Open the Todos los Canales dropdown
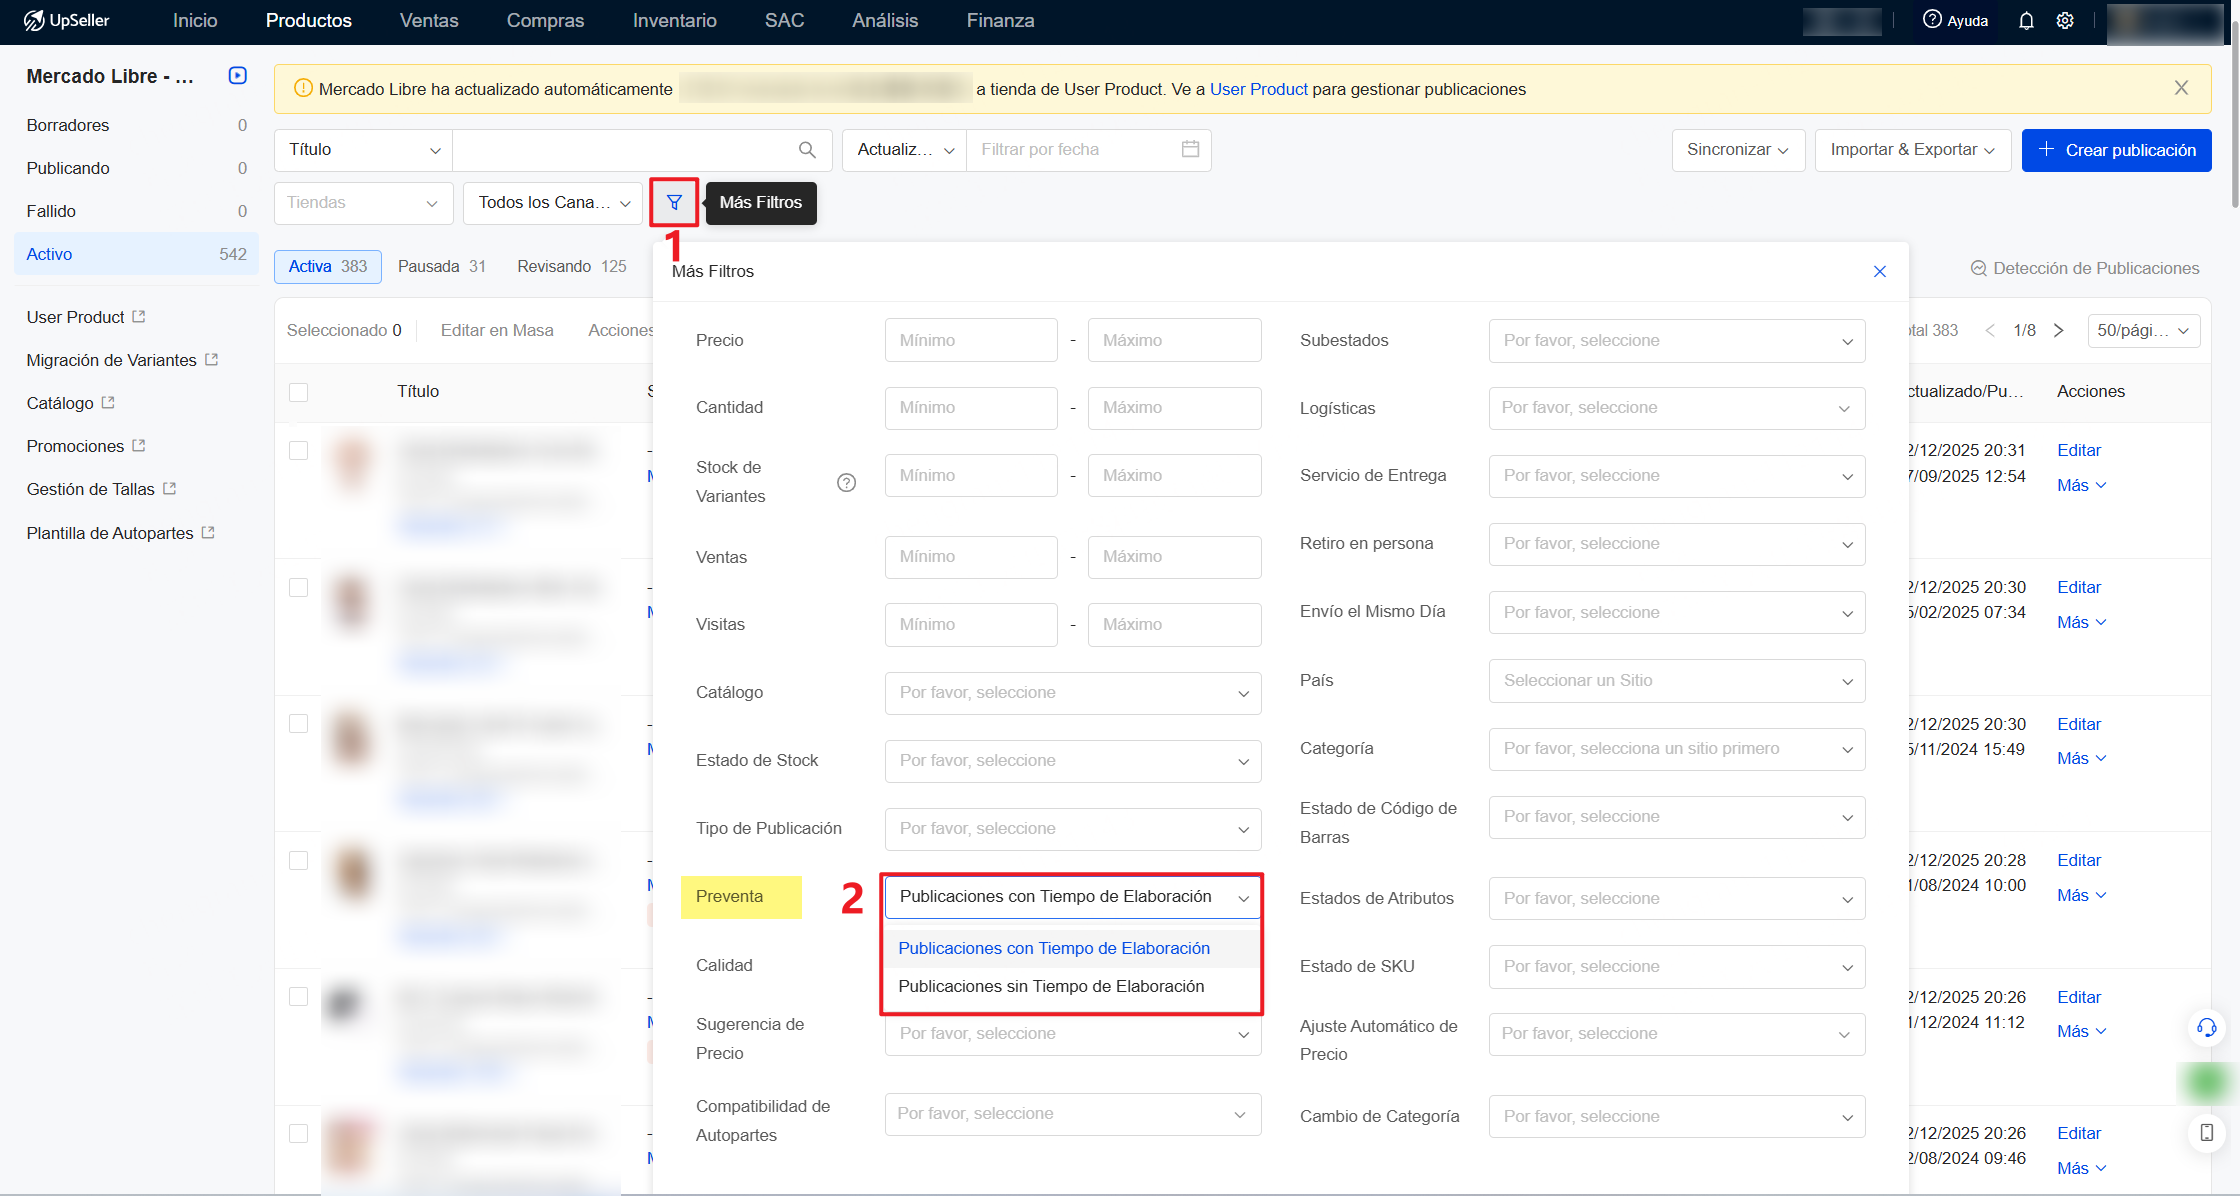 pos(553,203)
